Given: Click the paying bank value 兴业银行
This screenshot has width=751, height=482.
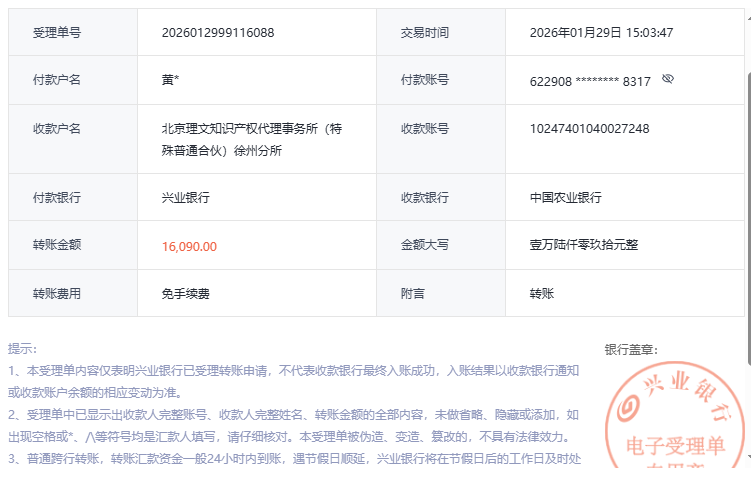Looking at the screenshot, I should (186, 198).
